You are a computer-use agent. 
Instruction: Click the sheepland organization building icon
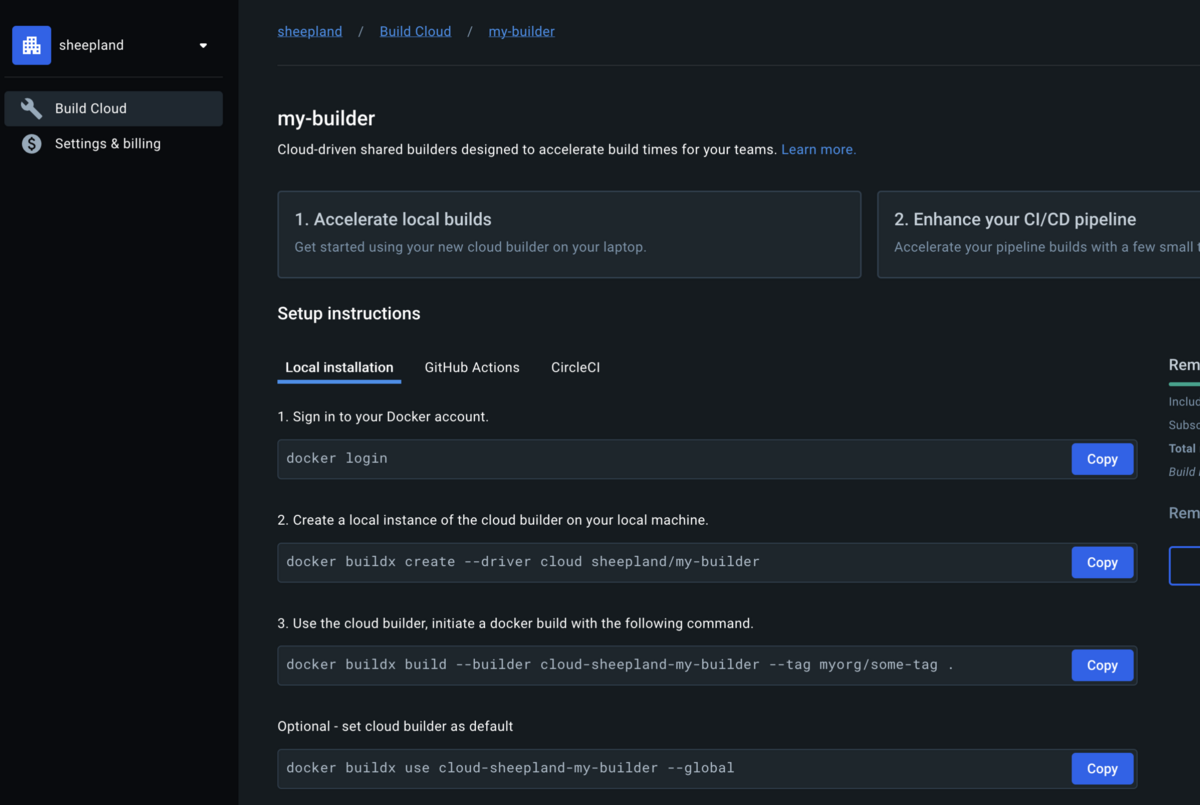tap(32, 46)
